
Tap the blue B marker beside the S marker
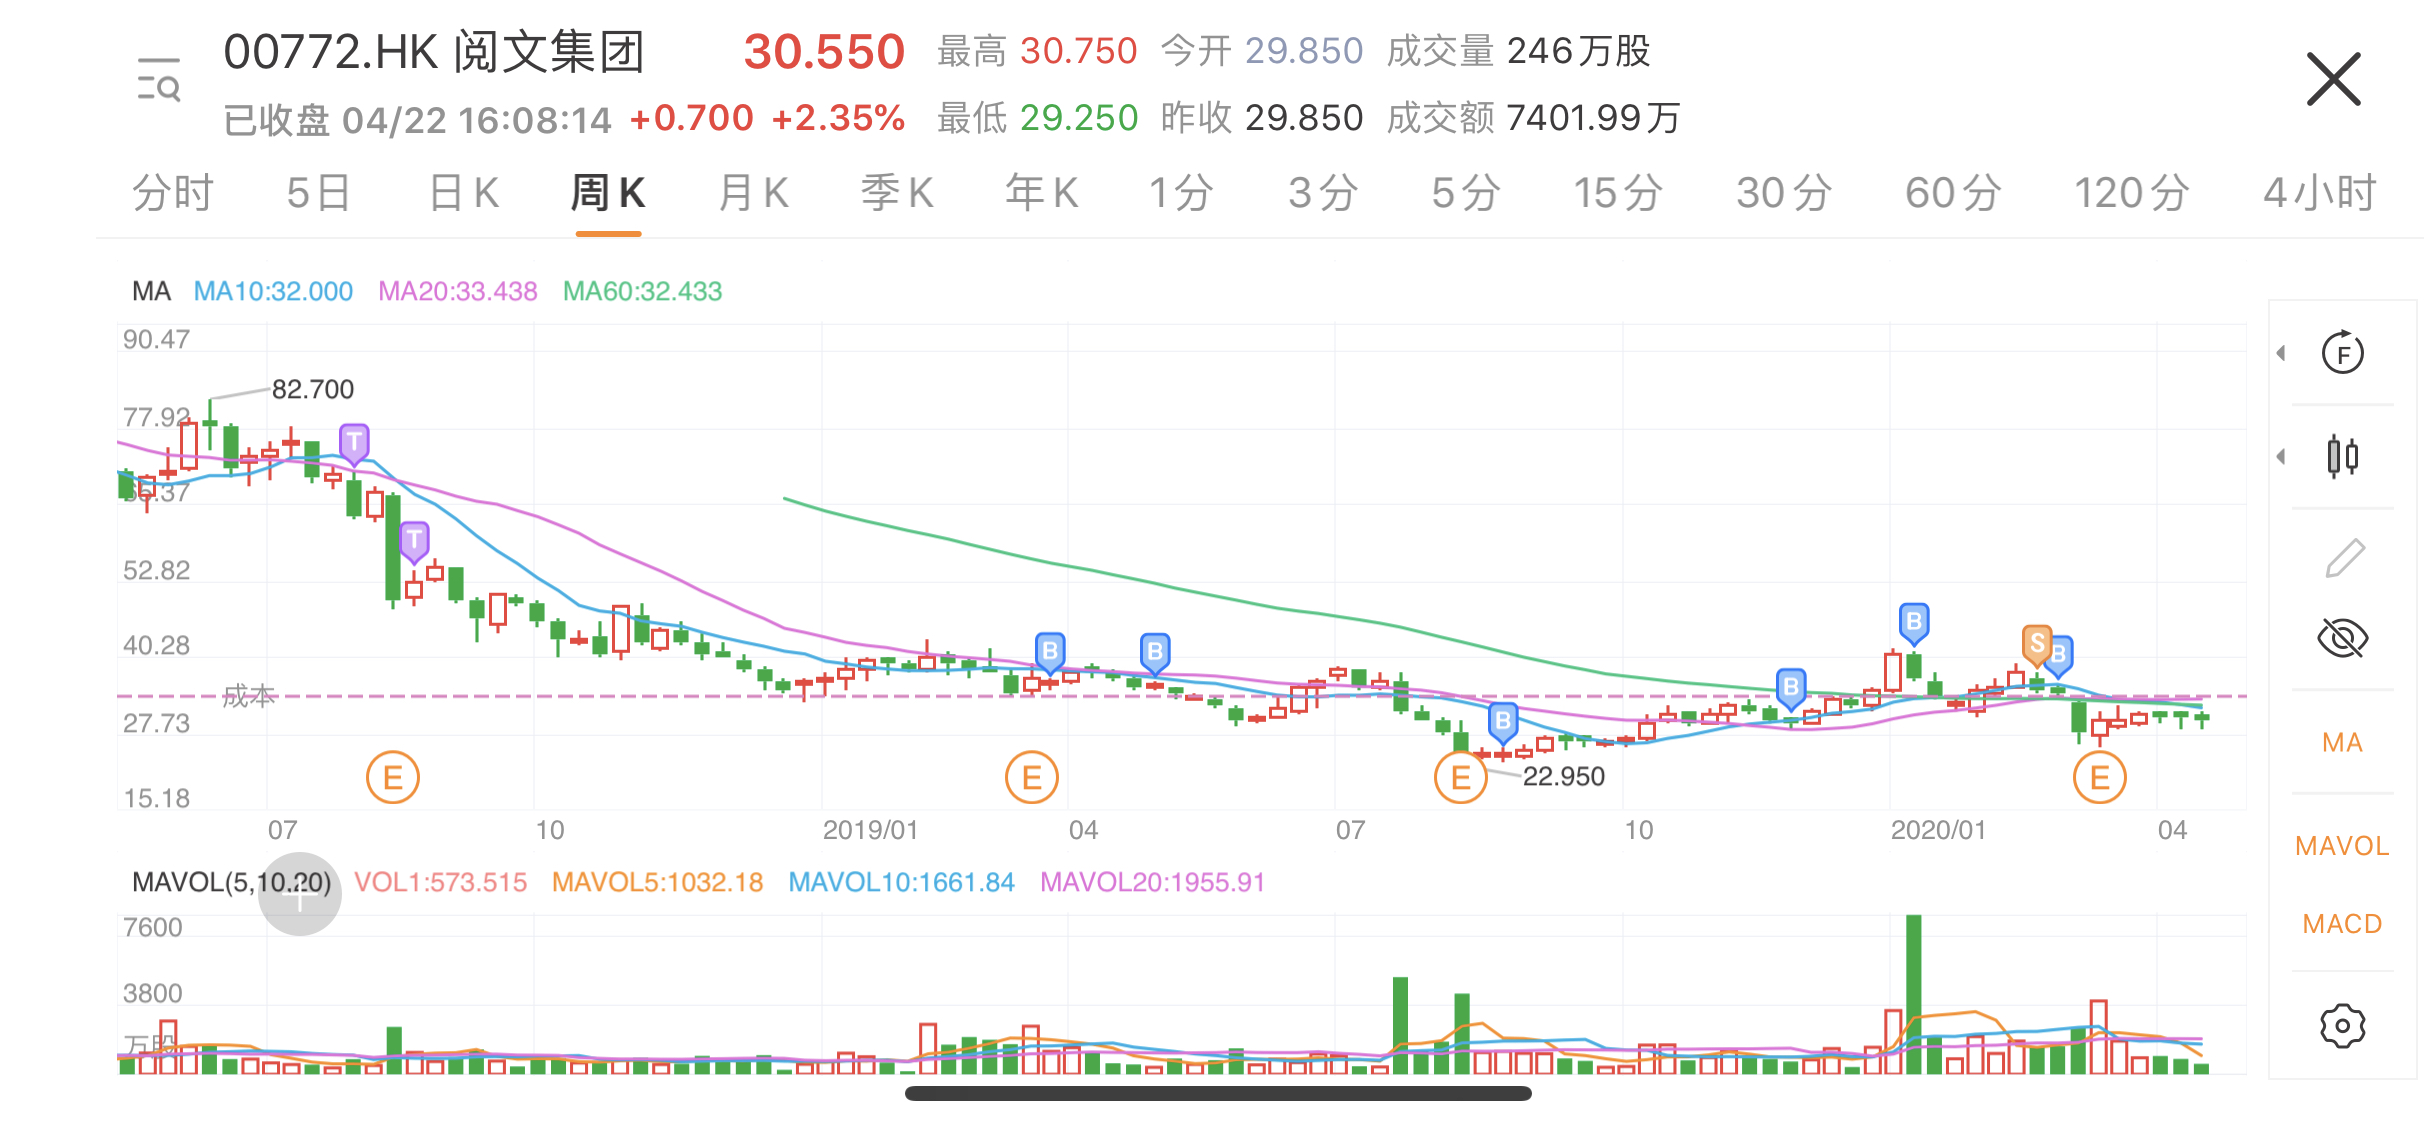[x=2059, y=656]
